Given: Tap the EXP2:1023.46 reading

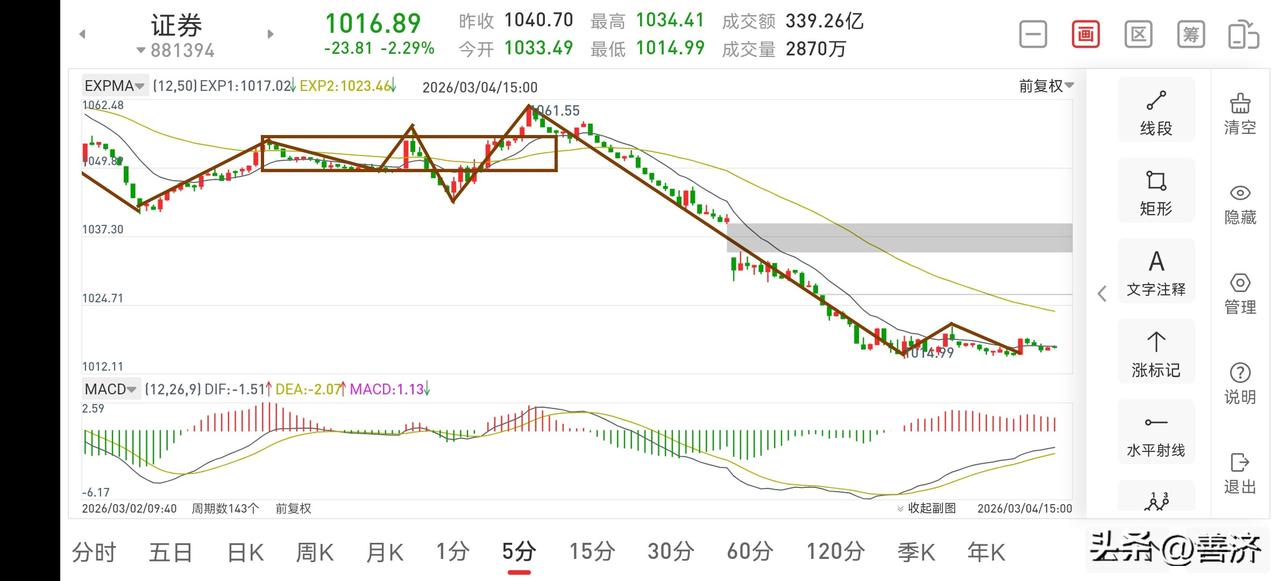Looking at the screenshot, I should click(348, 86).
